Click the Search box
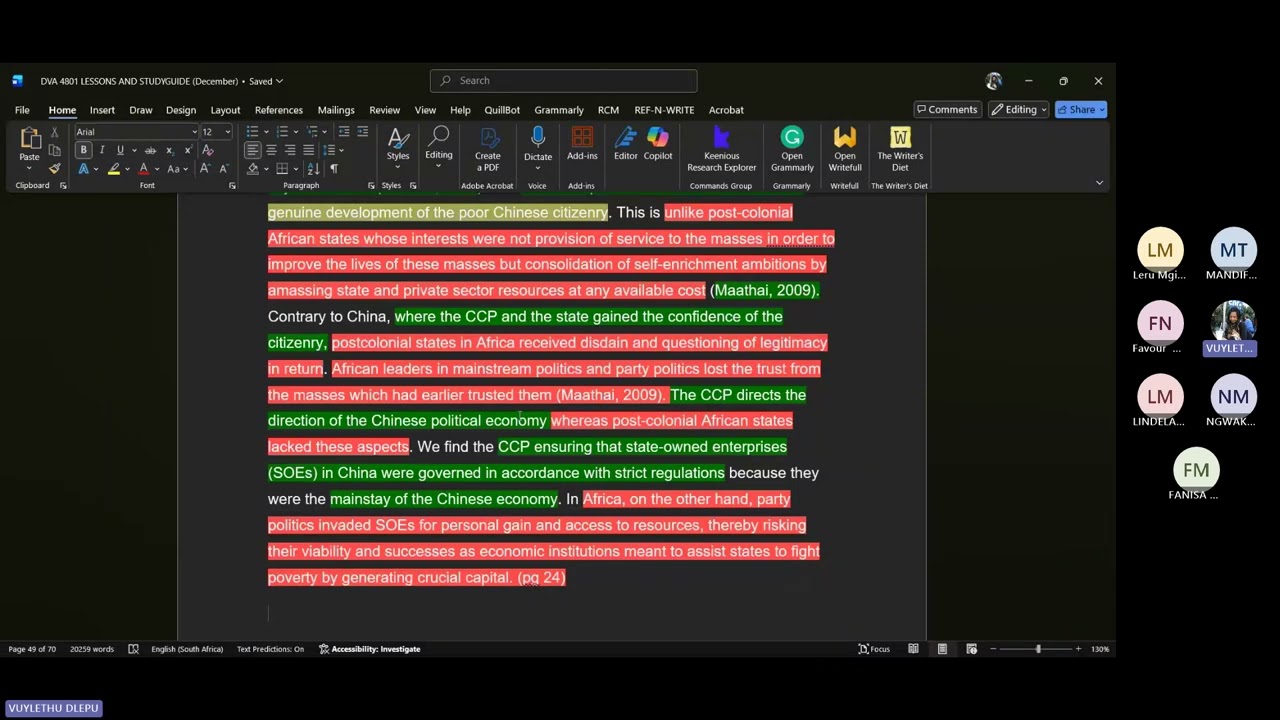Viewport: 1280px width, 720px height. tap(564, 81)
